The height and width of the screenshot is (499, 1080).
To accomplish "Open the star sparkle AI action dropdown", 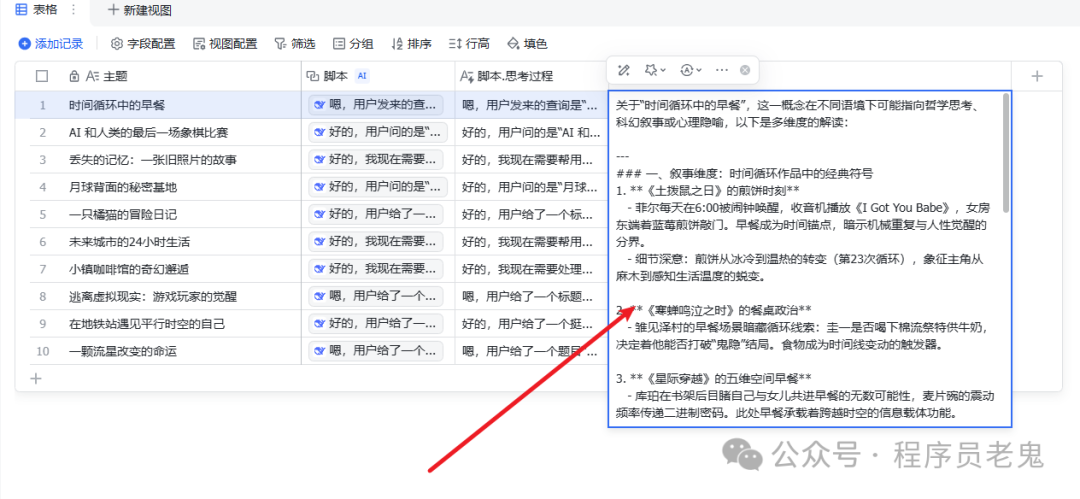I will [x=655, y=70].
